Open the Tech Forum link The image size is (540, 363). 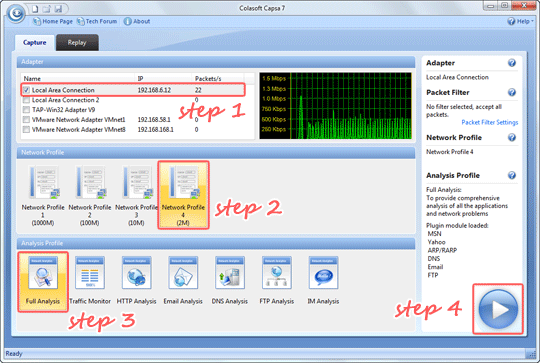[x=97, y=21]
